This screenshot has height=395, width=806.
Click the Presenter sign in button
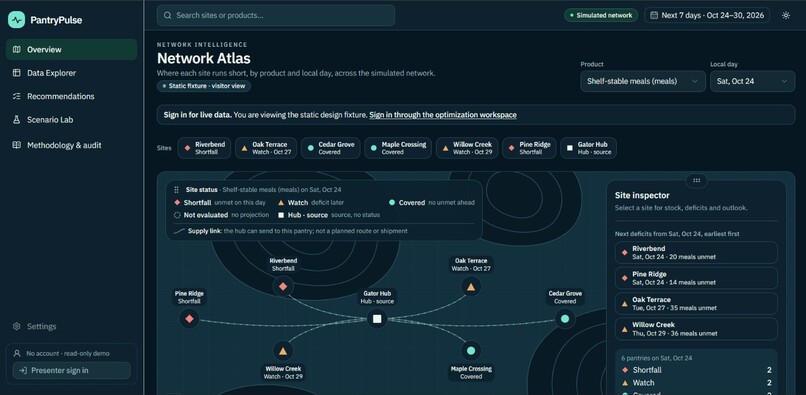71,370
